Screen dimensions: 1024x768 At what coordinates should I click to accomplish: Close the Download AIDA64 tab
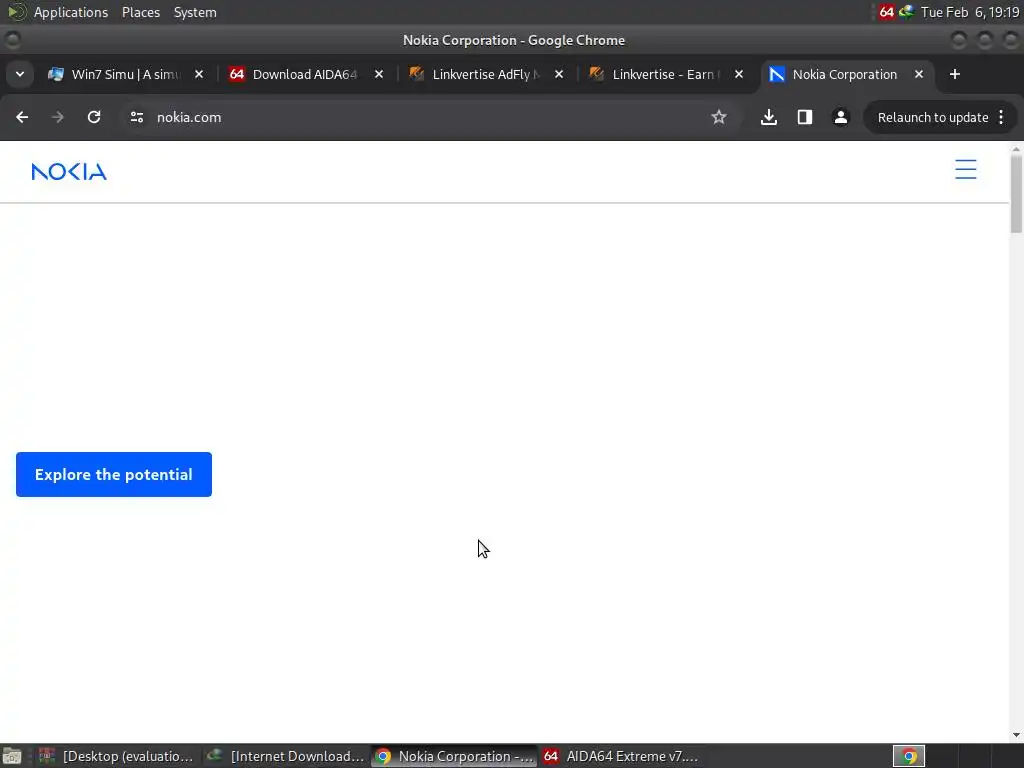[x=379, y=74]
